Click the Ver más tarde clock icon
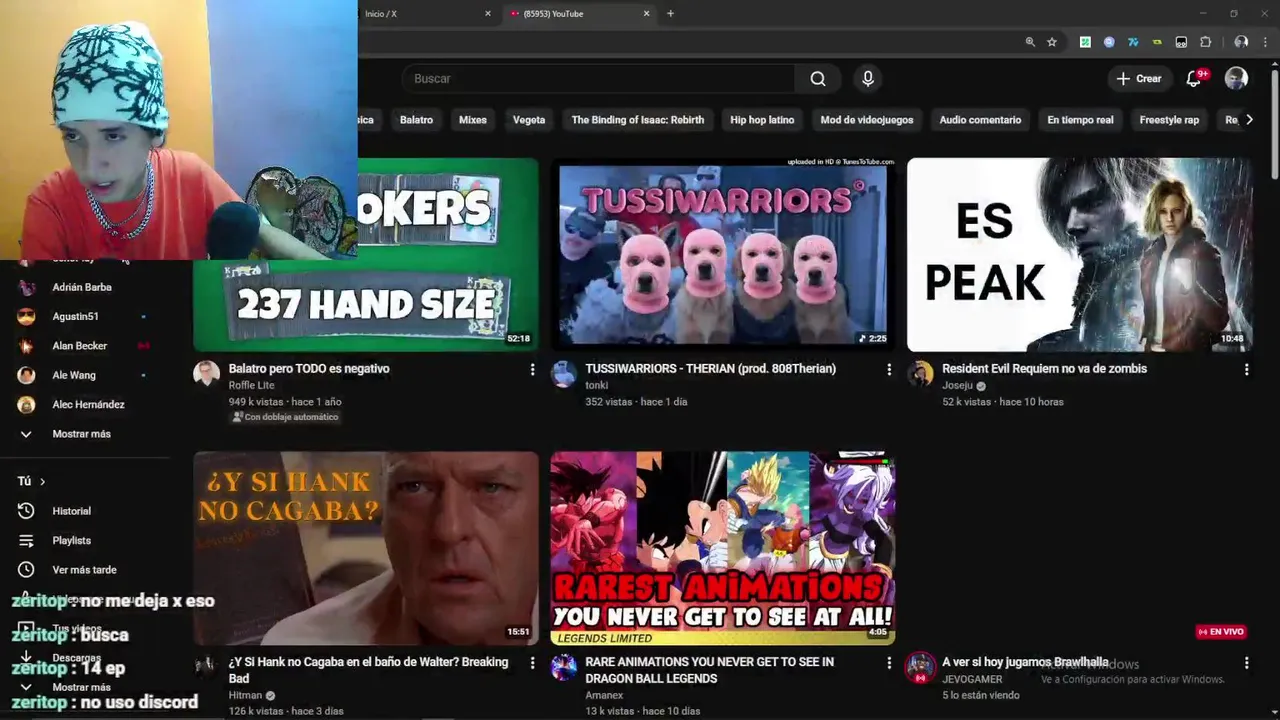Screen dimensions: 1280x720 click(26, 570)
